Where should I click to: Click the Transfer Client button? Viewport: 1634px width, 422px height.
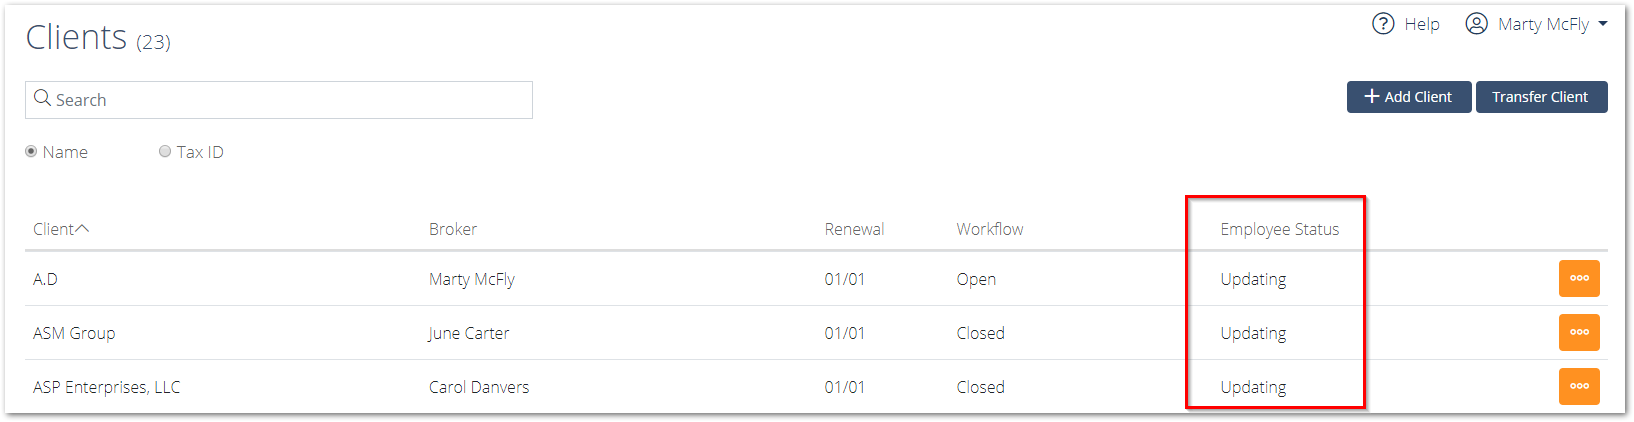(1541, 97)
